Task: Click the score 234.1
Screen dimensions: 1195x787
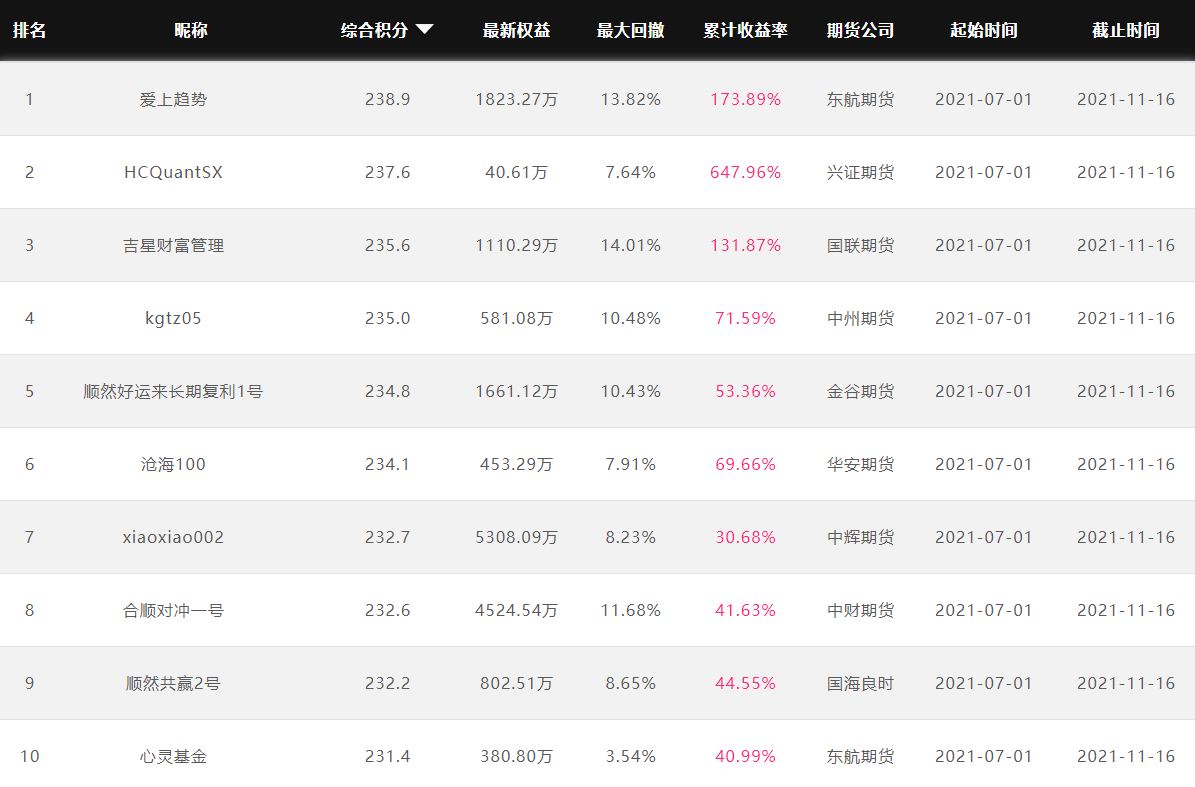Action: coord(387,465)
